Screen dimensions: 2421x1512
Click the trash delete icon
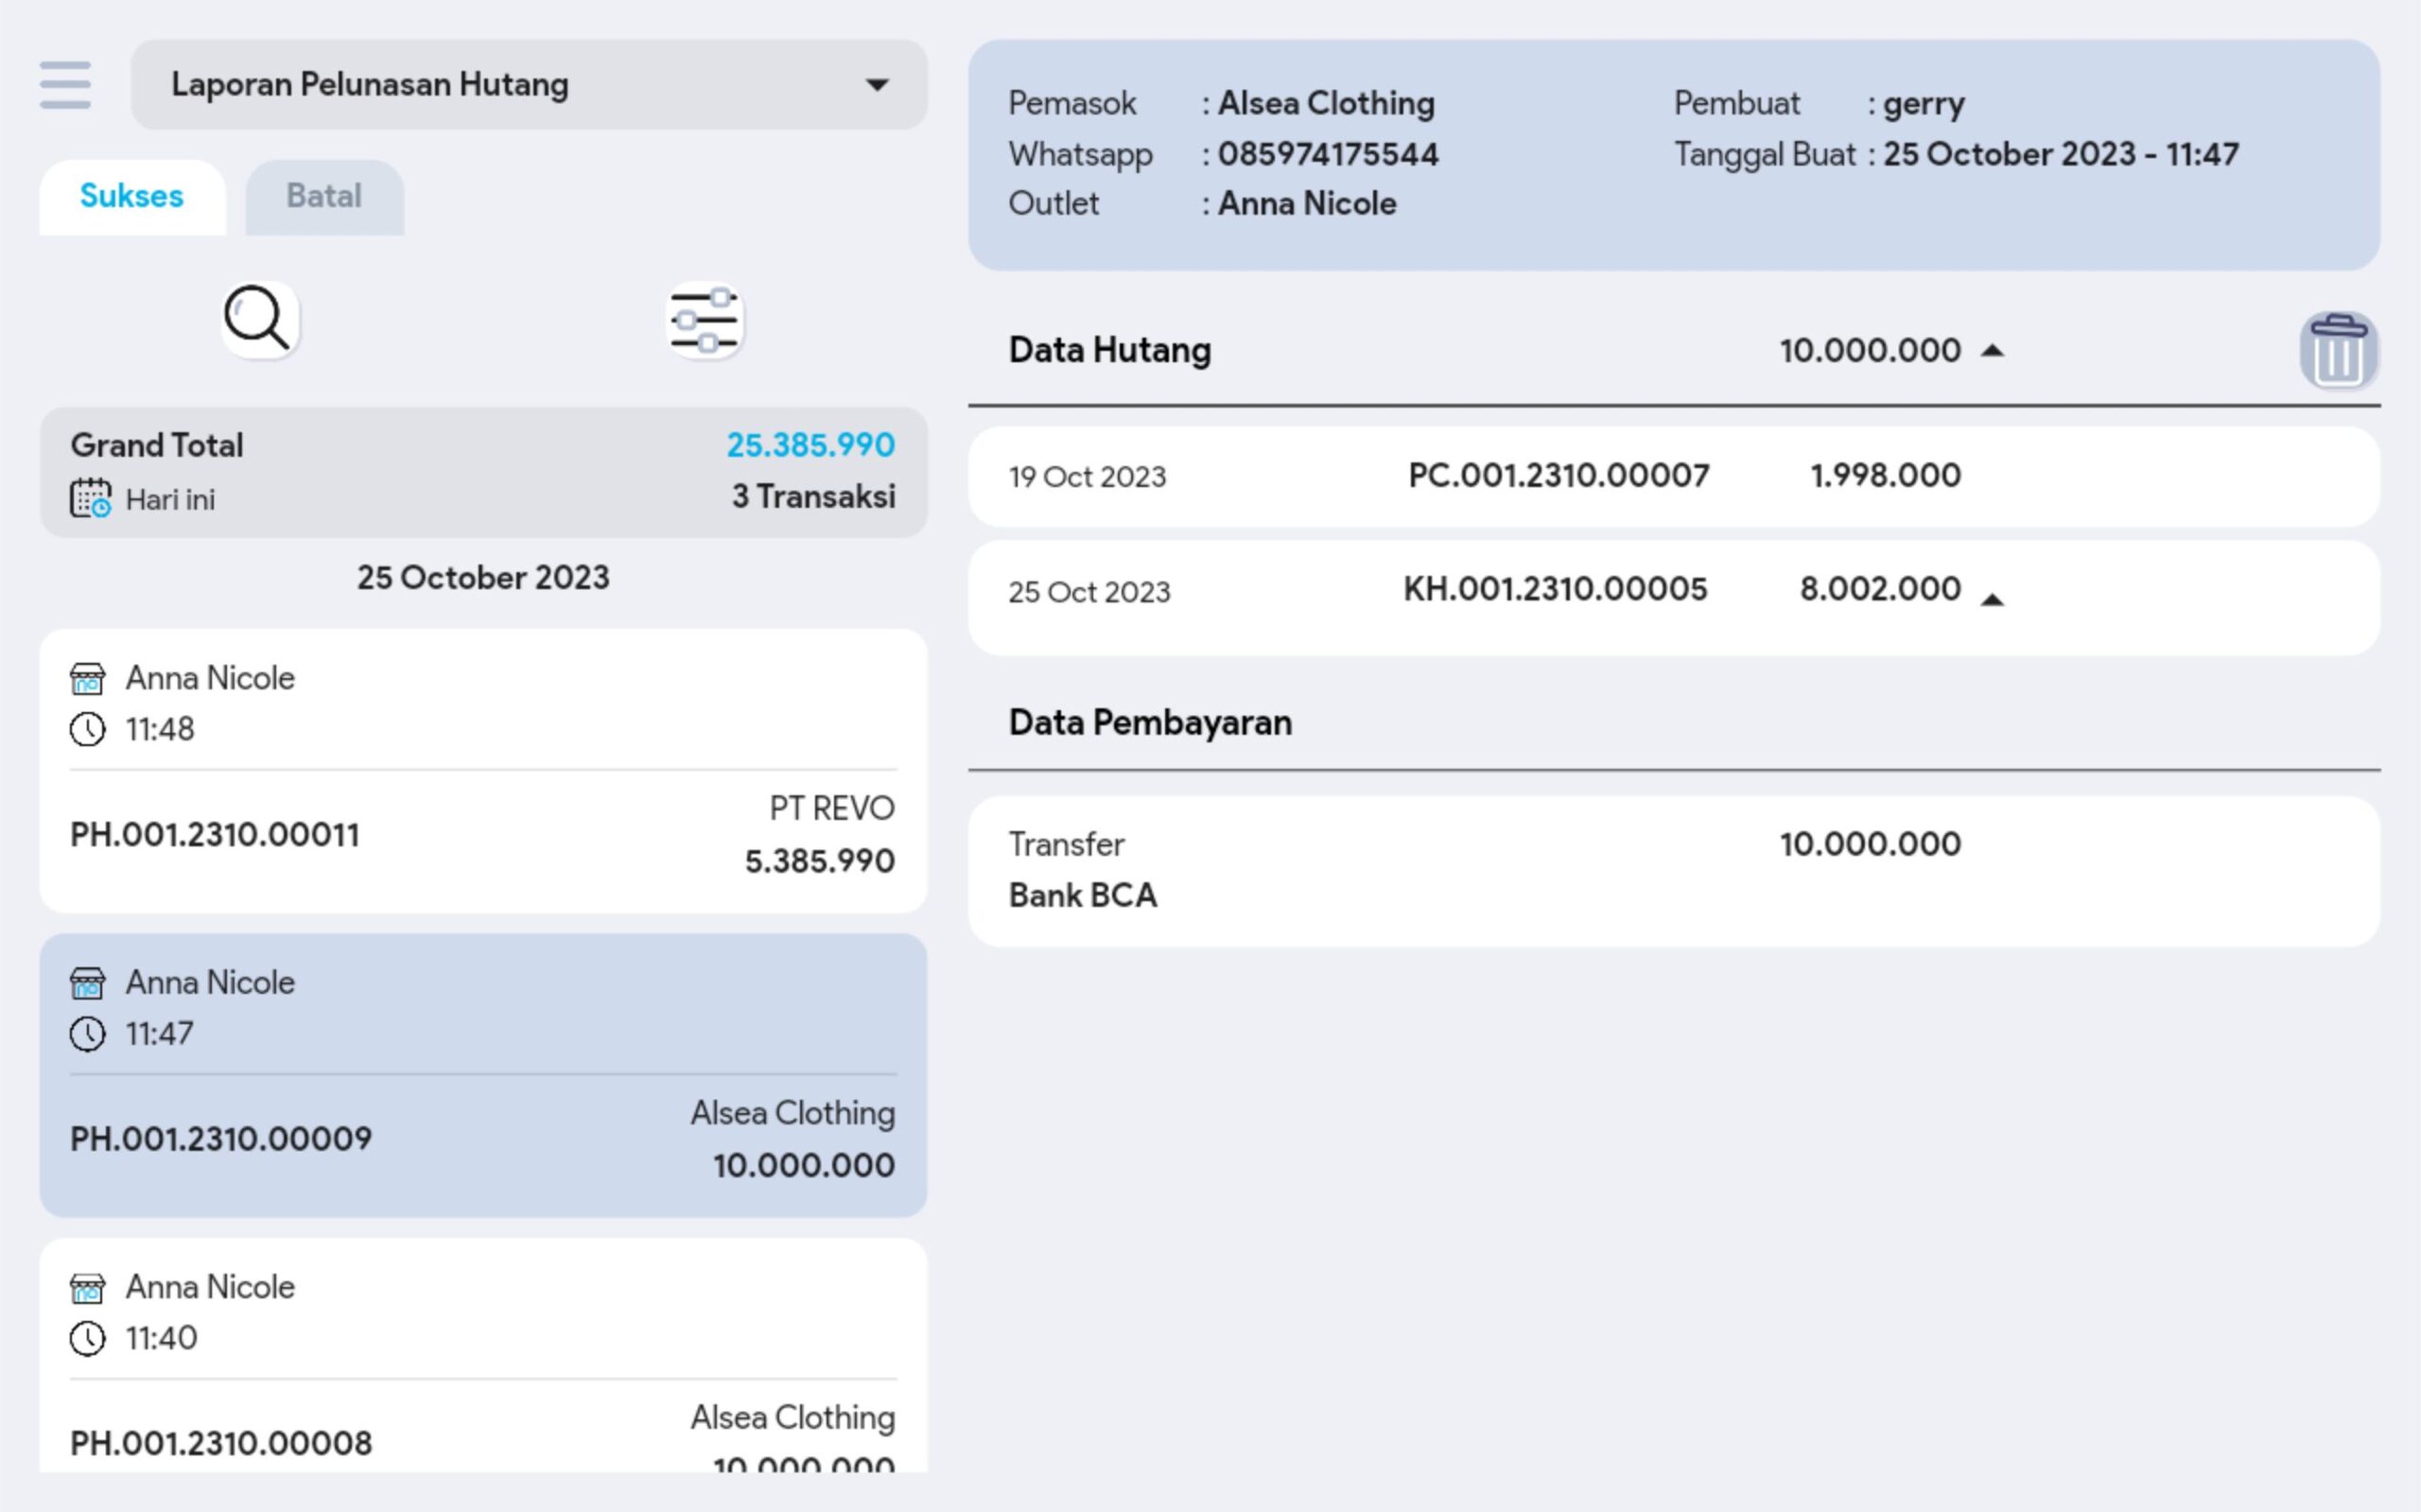click(2338, 351)
